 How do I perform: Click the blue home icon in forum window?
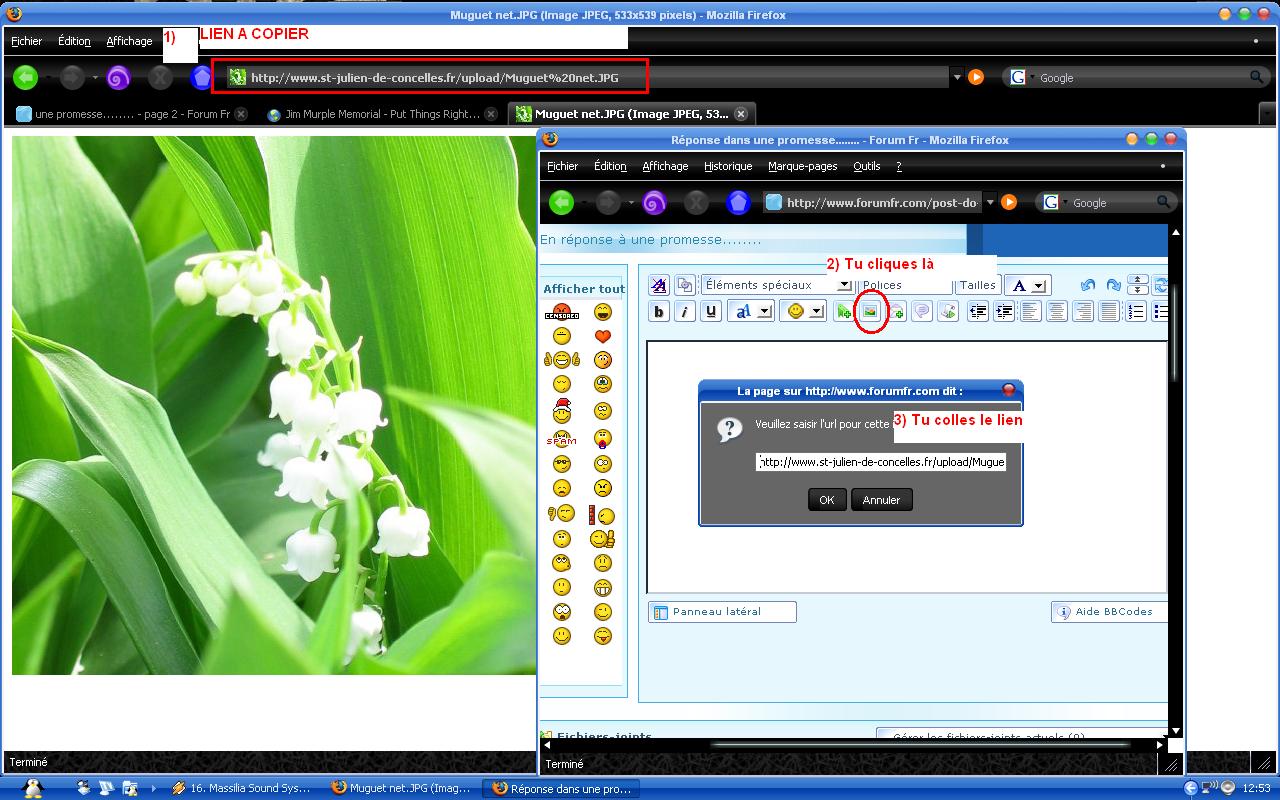pyautogui.click(x=738, y=203)
